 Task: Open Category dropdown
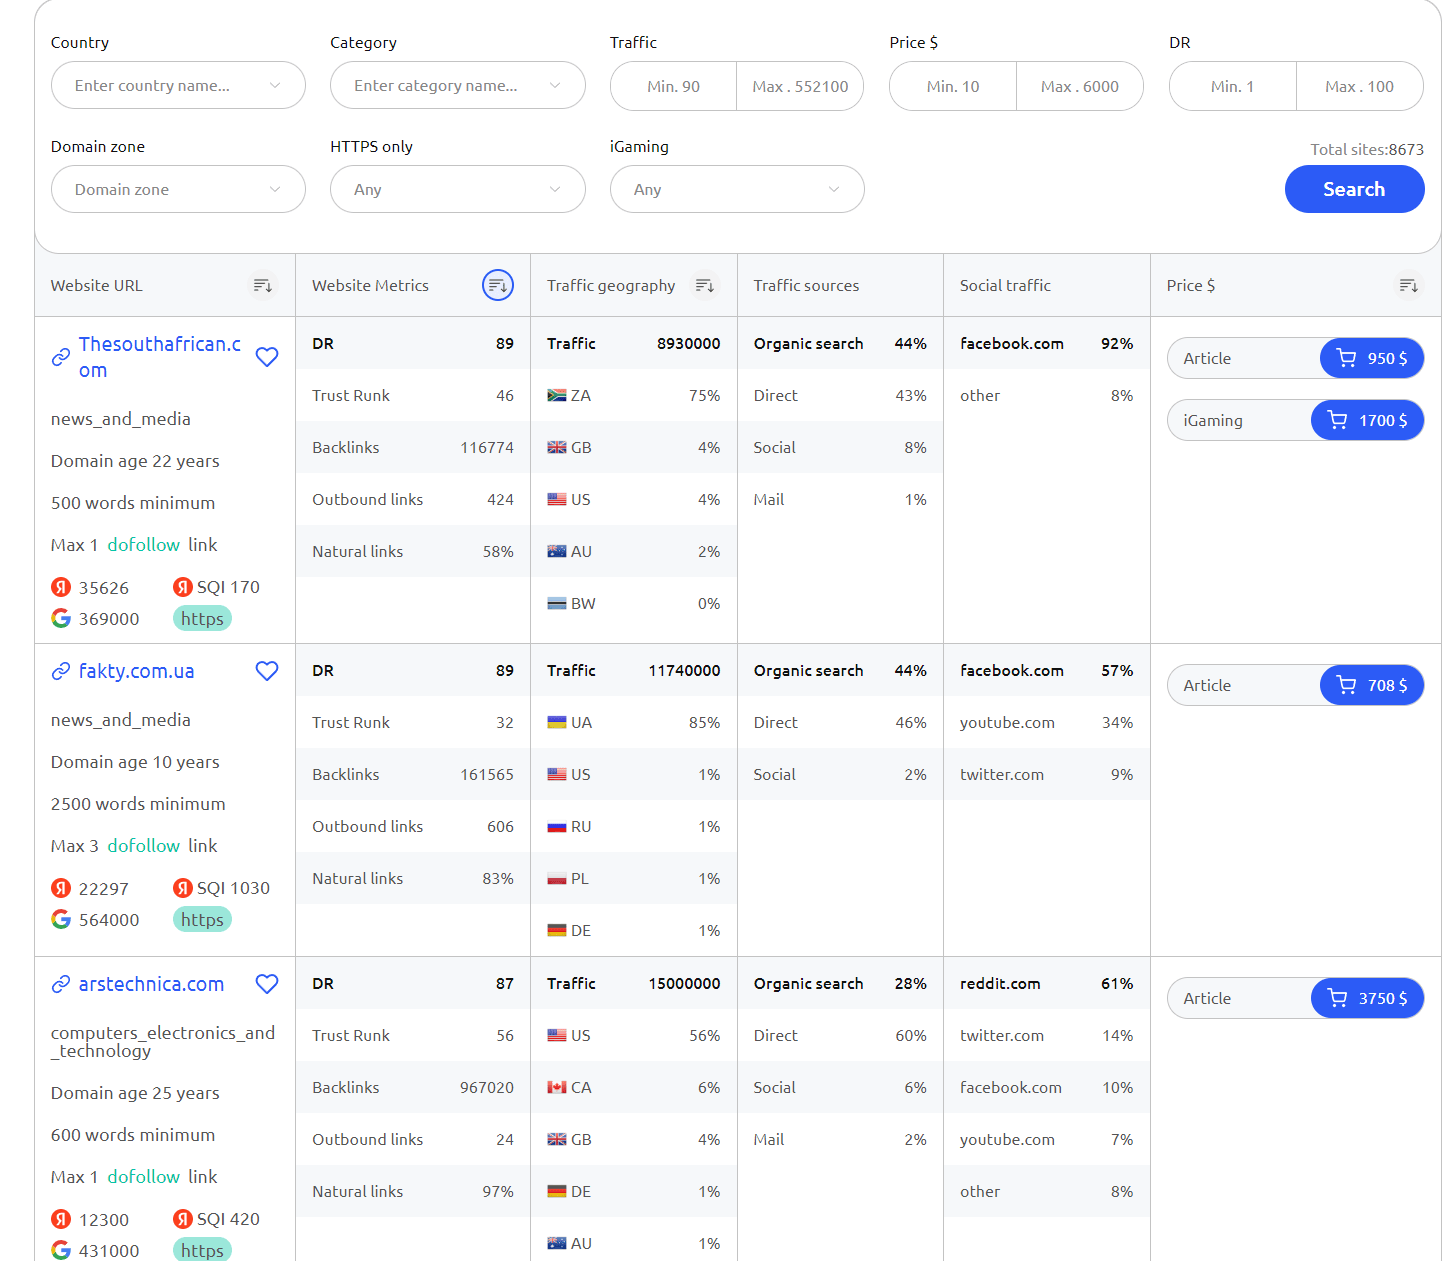458,86
